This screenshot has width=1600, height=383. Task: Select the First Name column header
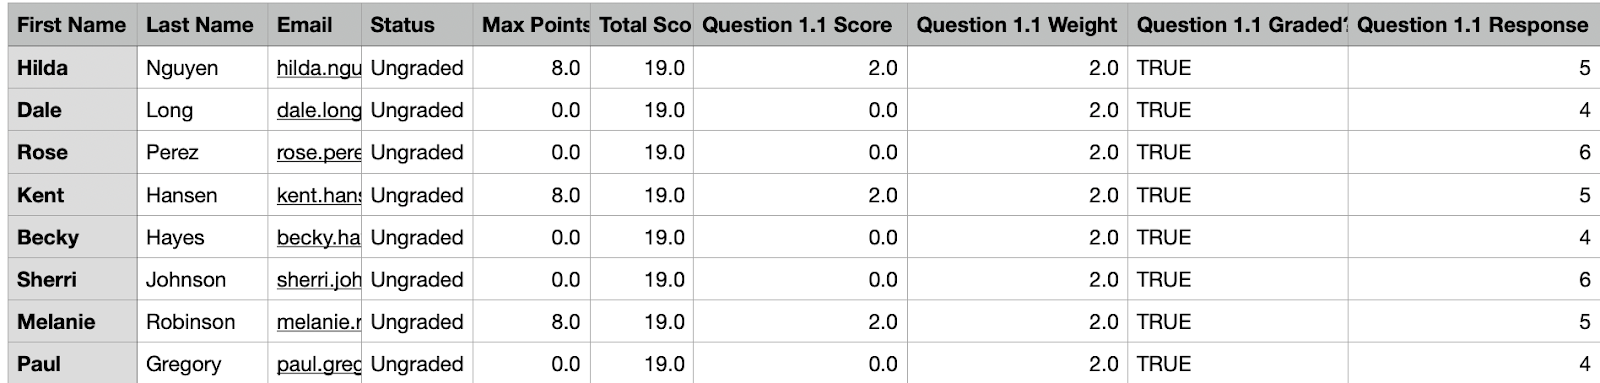click(x=72, y=25)
